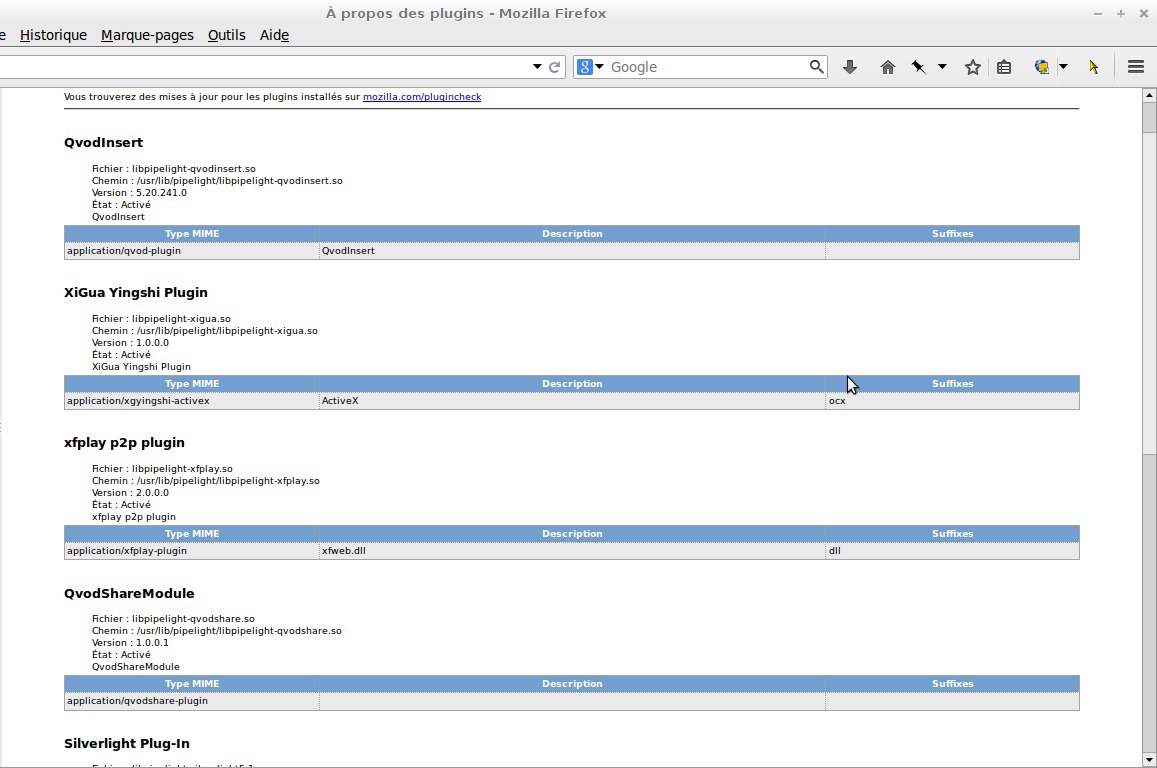Open the URL history dropdown arrow

[x=537, y=67]
